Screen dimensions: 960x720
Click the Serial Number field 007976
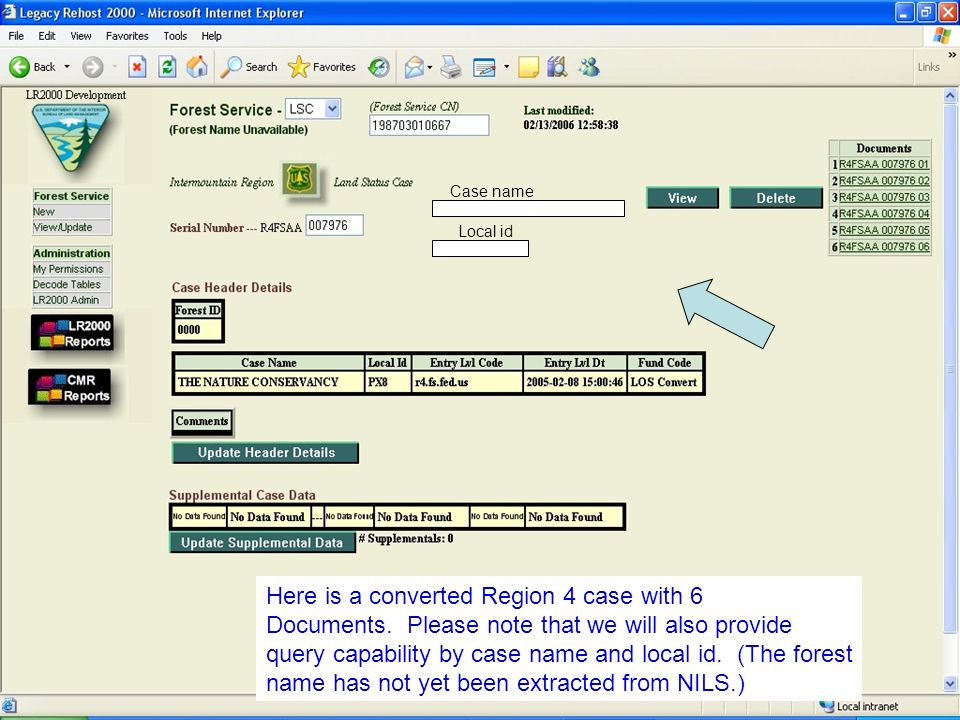click(334, 225)
